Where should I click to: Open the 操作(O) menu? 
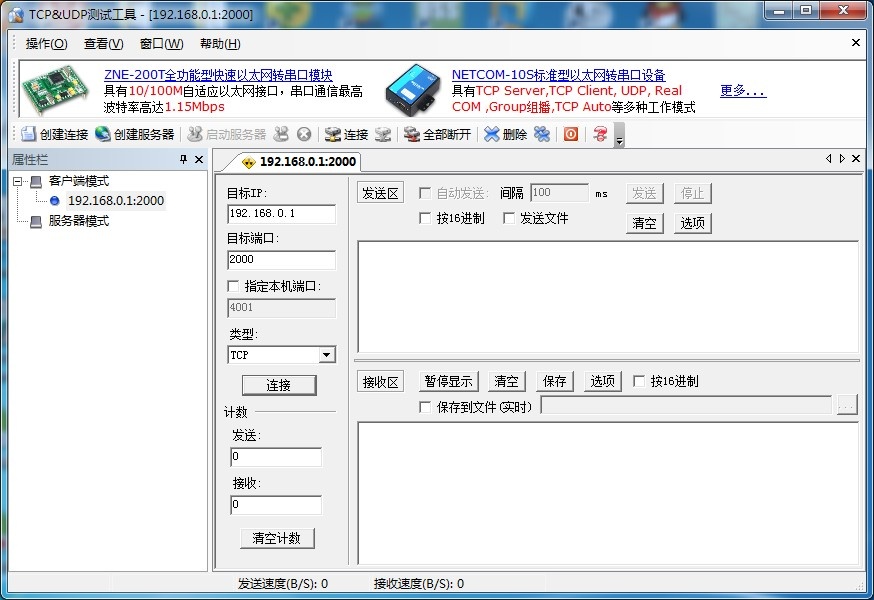[x=46, y=43]
